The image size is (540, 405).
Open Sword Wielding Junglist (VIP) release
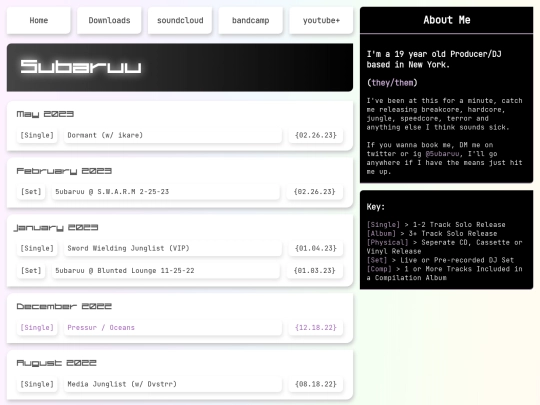tap(173, 248)
